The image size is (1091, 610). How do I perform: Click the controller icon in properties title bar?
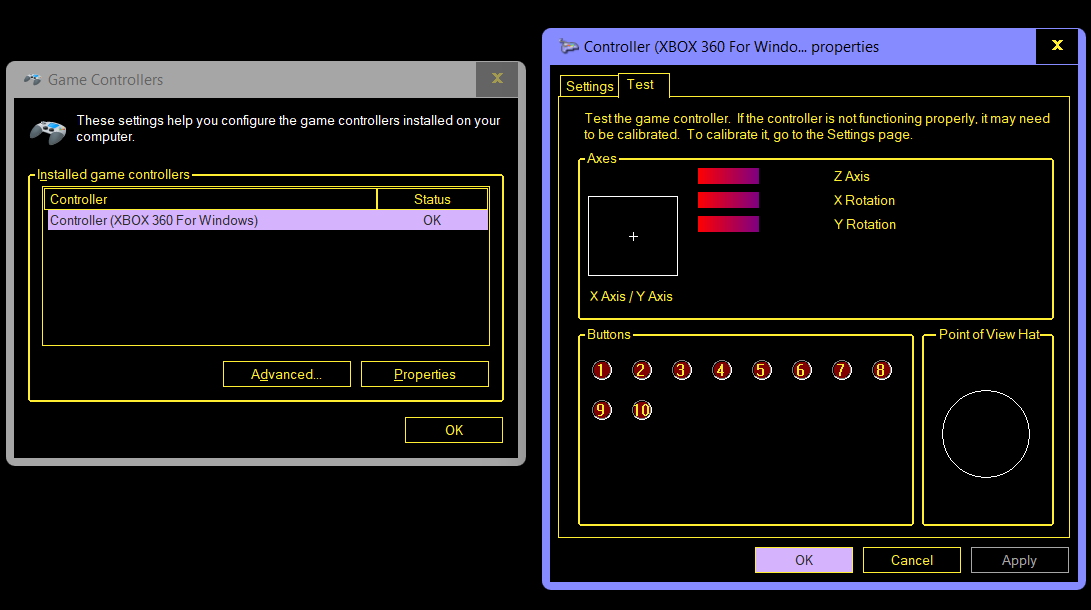pyautogui.click(x=569, y=47)
